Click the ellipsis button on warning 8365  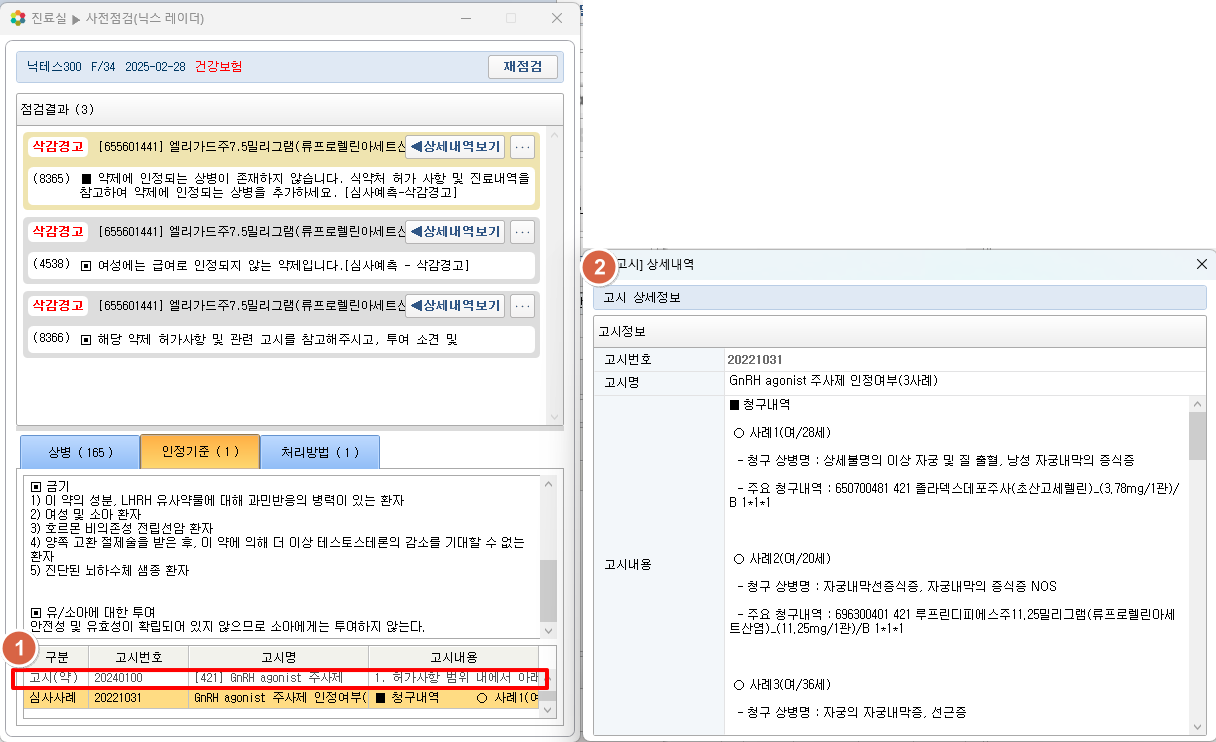tap(522, 147)
